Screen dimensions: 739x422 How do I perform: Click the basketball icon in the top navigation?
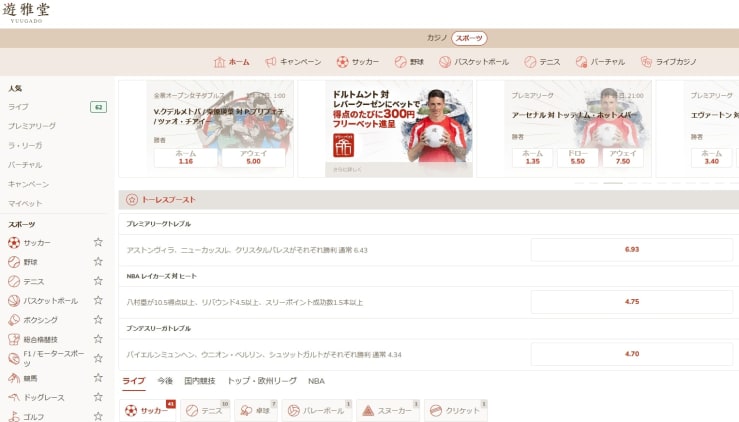[445, 62]
